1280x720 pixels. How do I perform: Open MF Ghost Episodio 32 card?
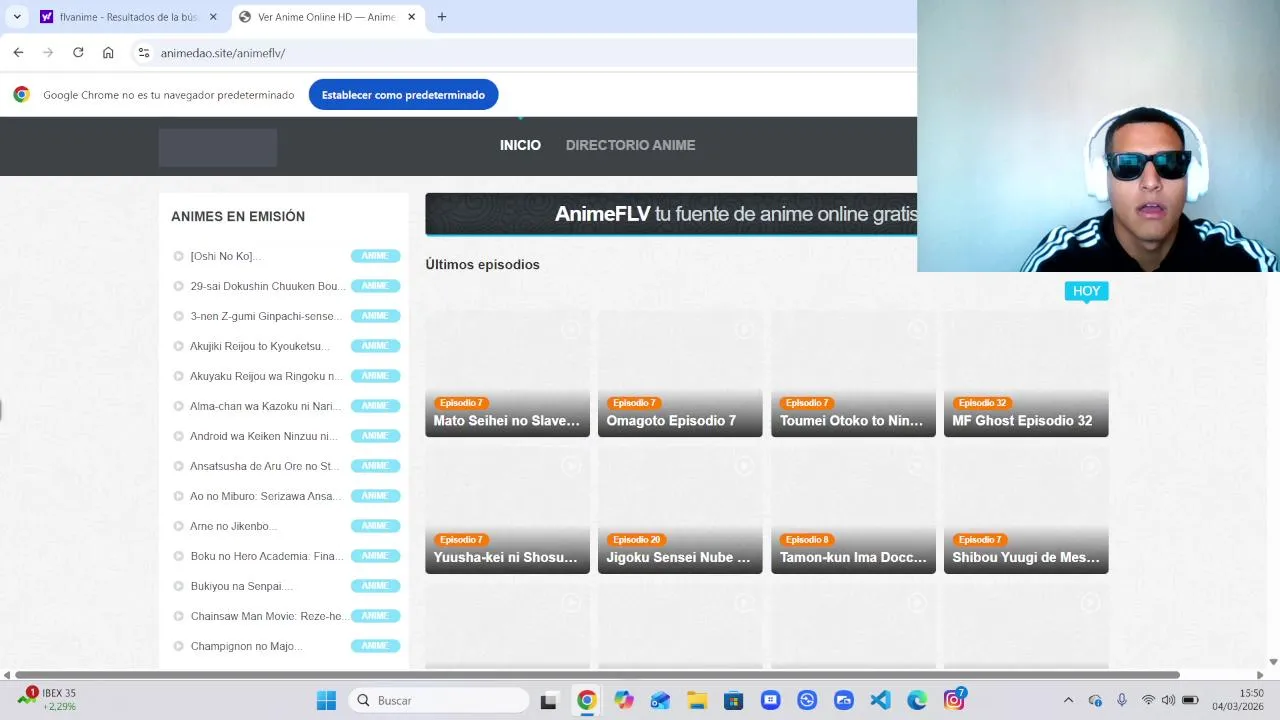click(x=1026, y=373)
